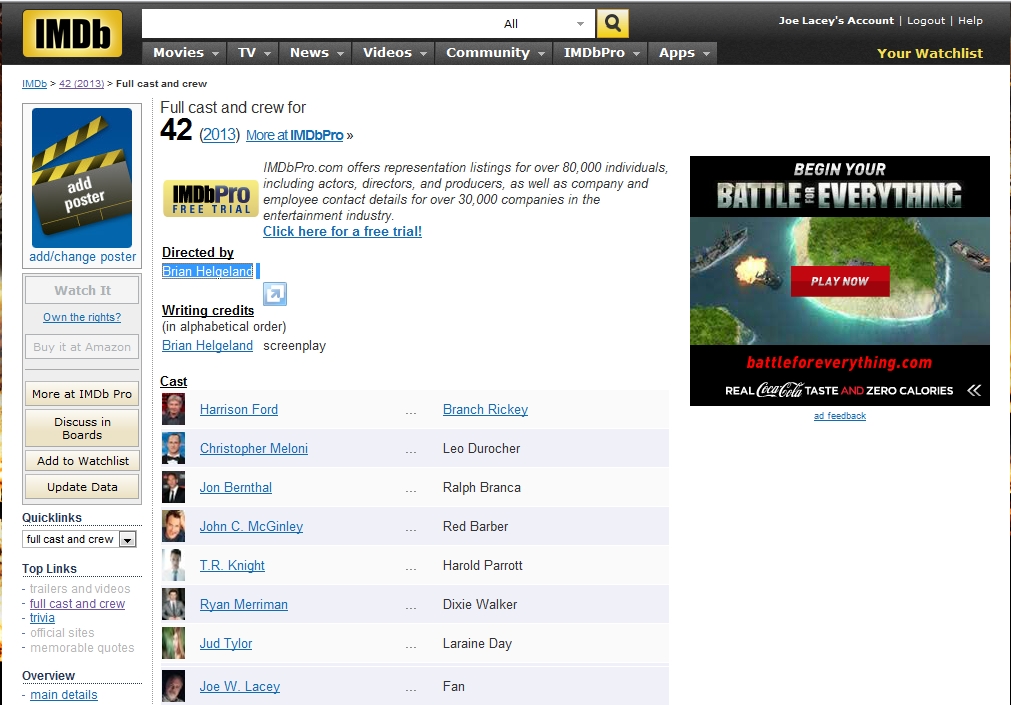Expand the News menu
Screen dimensions: 1011x705
point(316,53)
